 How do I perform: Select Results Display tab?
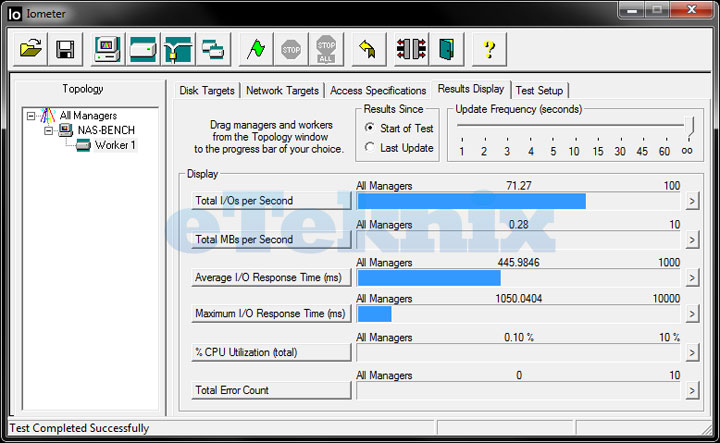click(x=471, y=89)
